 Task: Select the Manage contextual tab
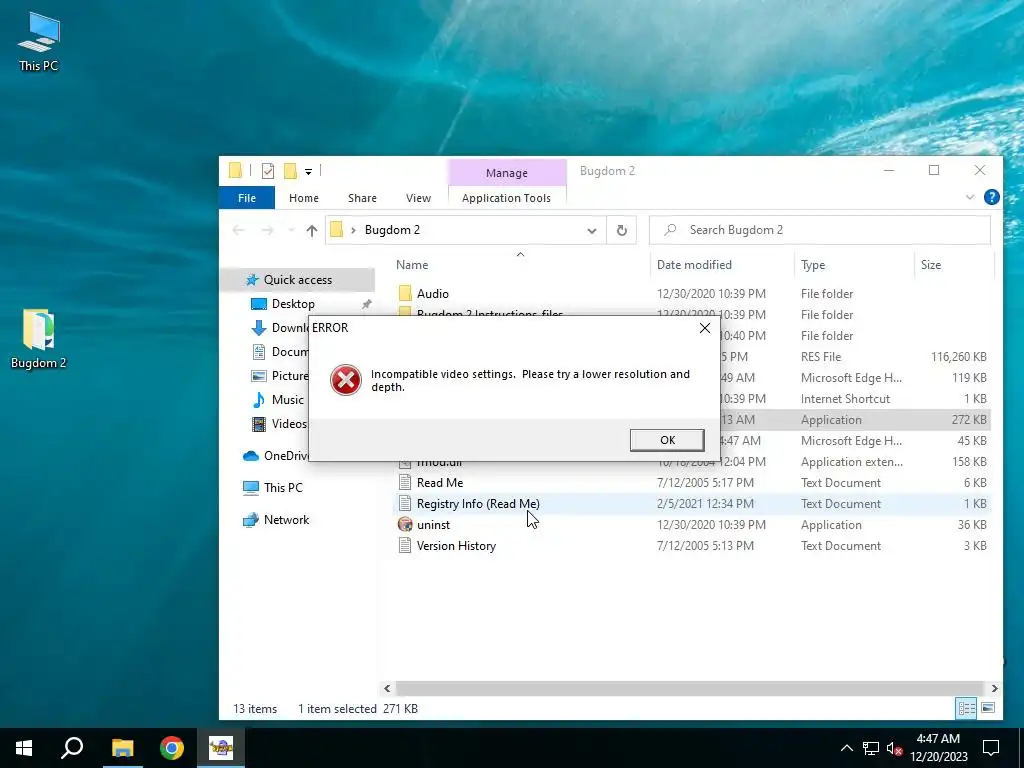(x=507, y=173)
